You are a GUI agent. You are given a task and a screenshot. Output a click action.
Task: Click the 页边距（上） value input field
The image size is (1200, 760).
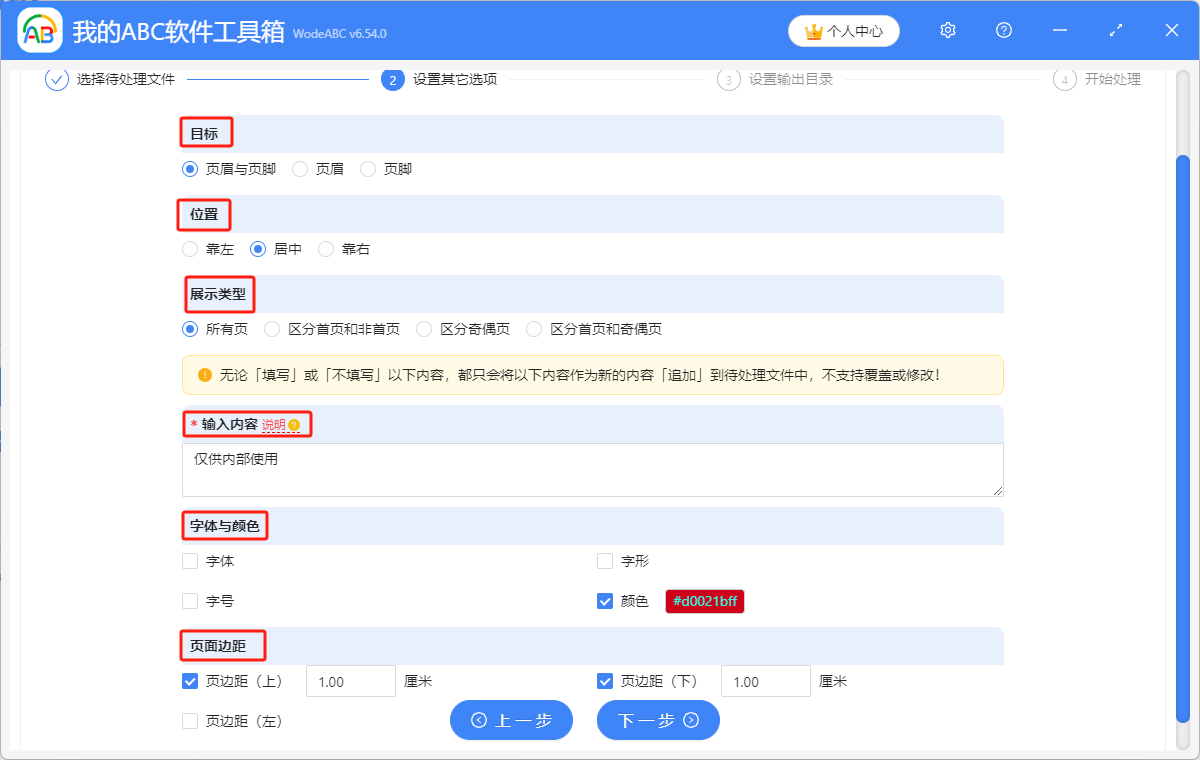(350, 680)
